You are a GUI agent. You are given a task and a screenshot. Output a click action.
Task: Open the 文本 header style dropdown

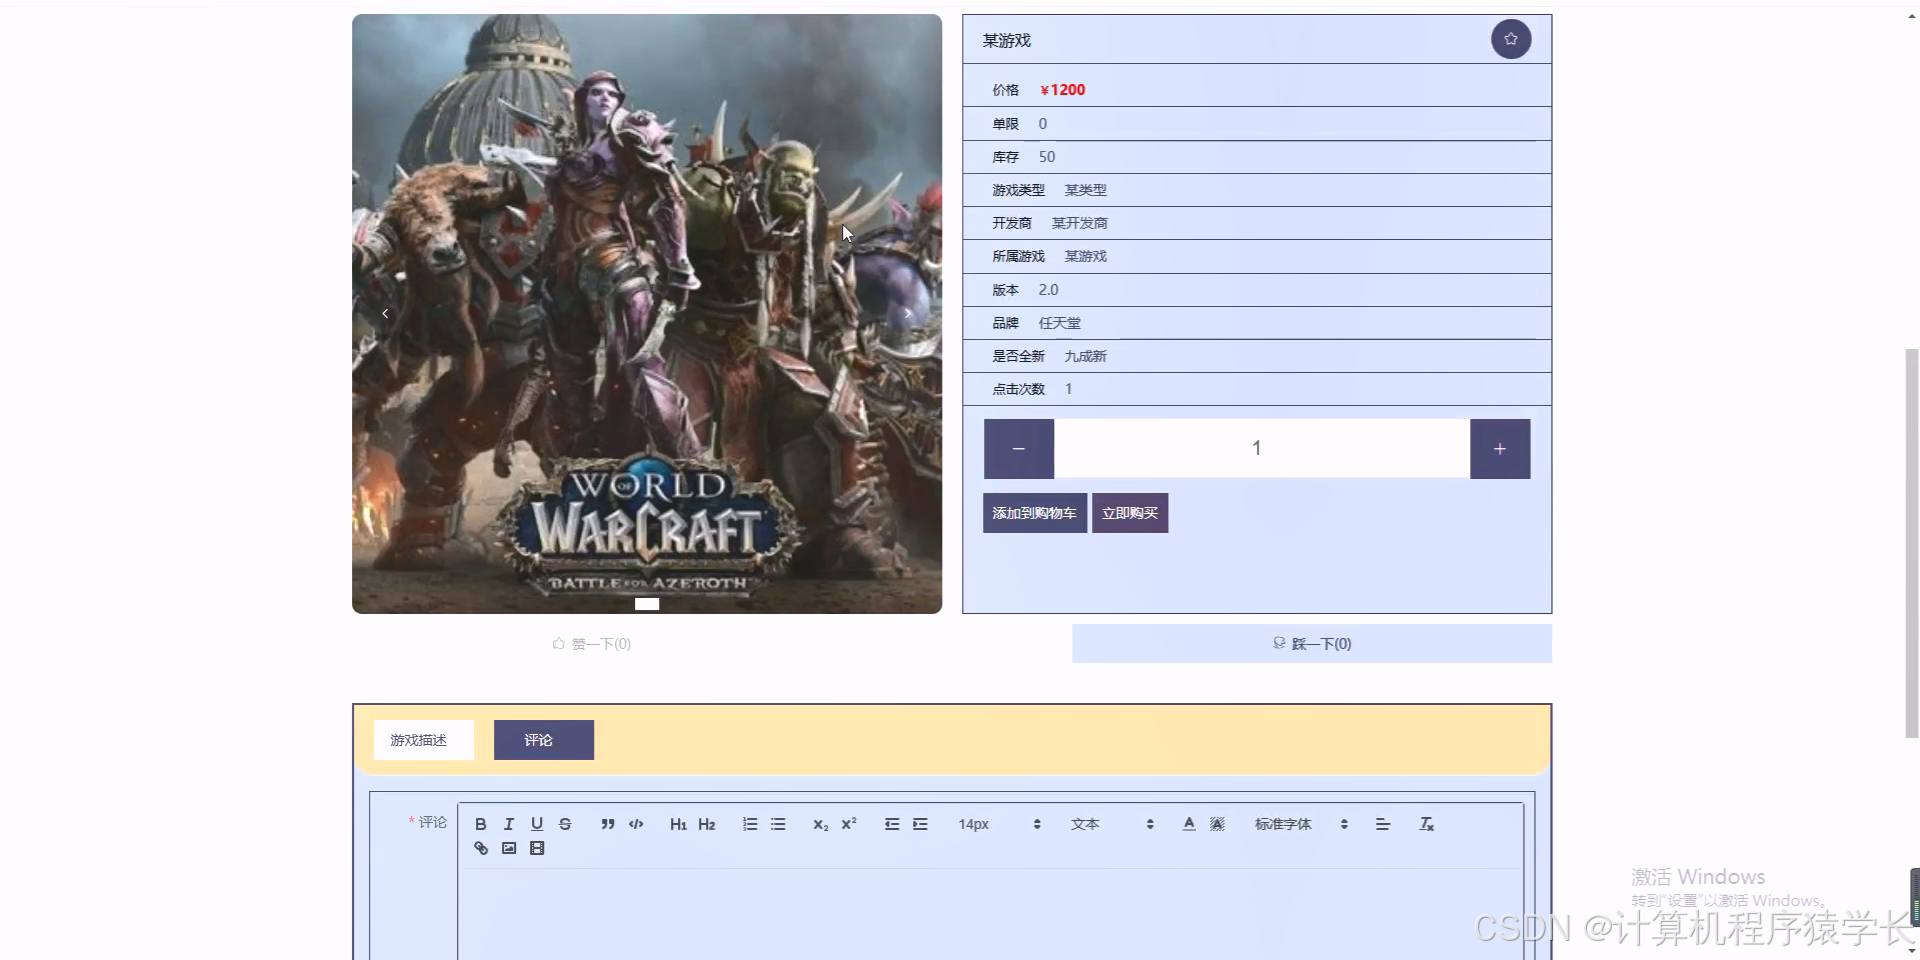point(1112,824)
